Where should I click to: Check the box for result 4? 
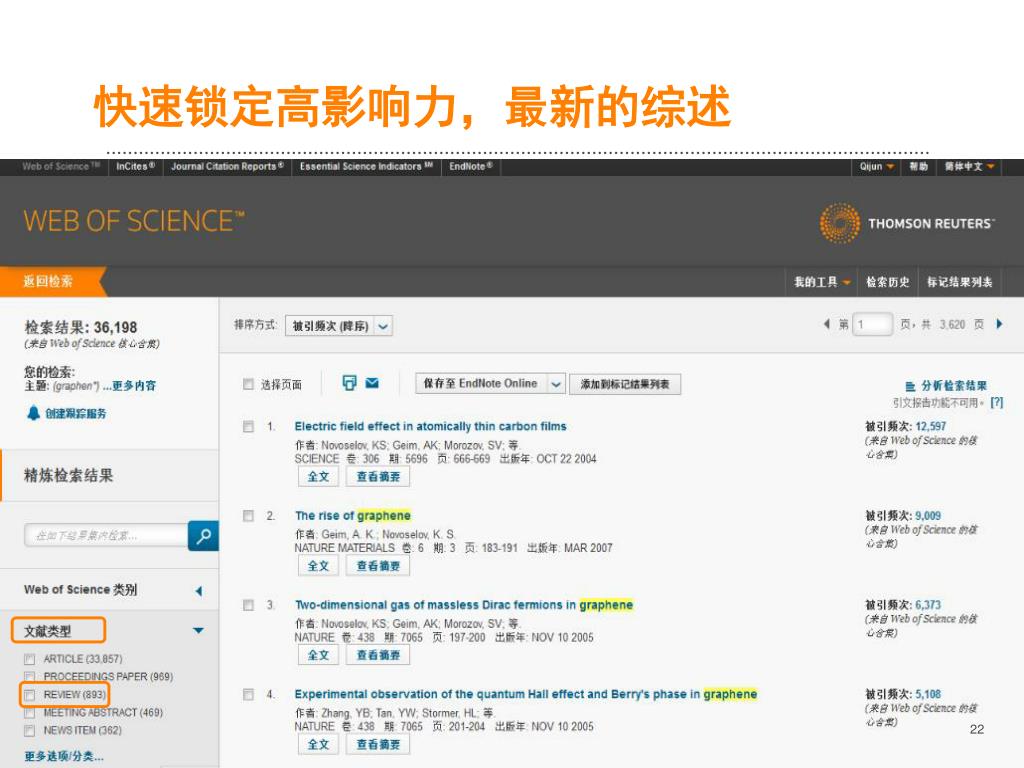click(x=248, y=694)
